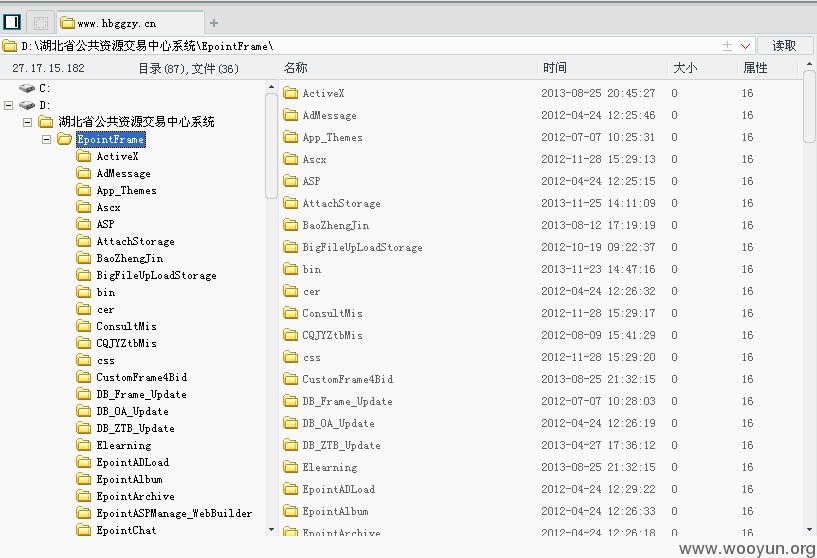Select DB_Frame_Update in the tree
The image size is (817, 558).
(141, 394)
